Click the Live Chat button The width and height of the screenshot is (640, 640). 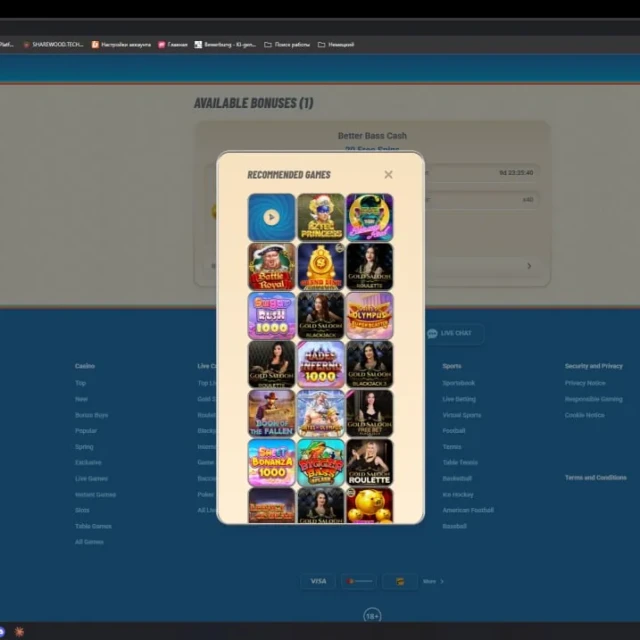[x=454, y=333]
